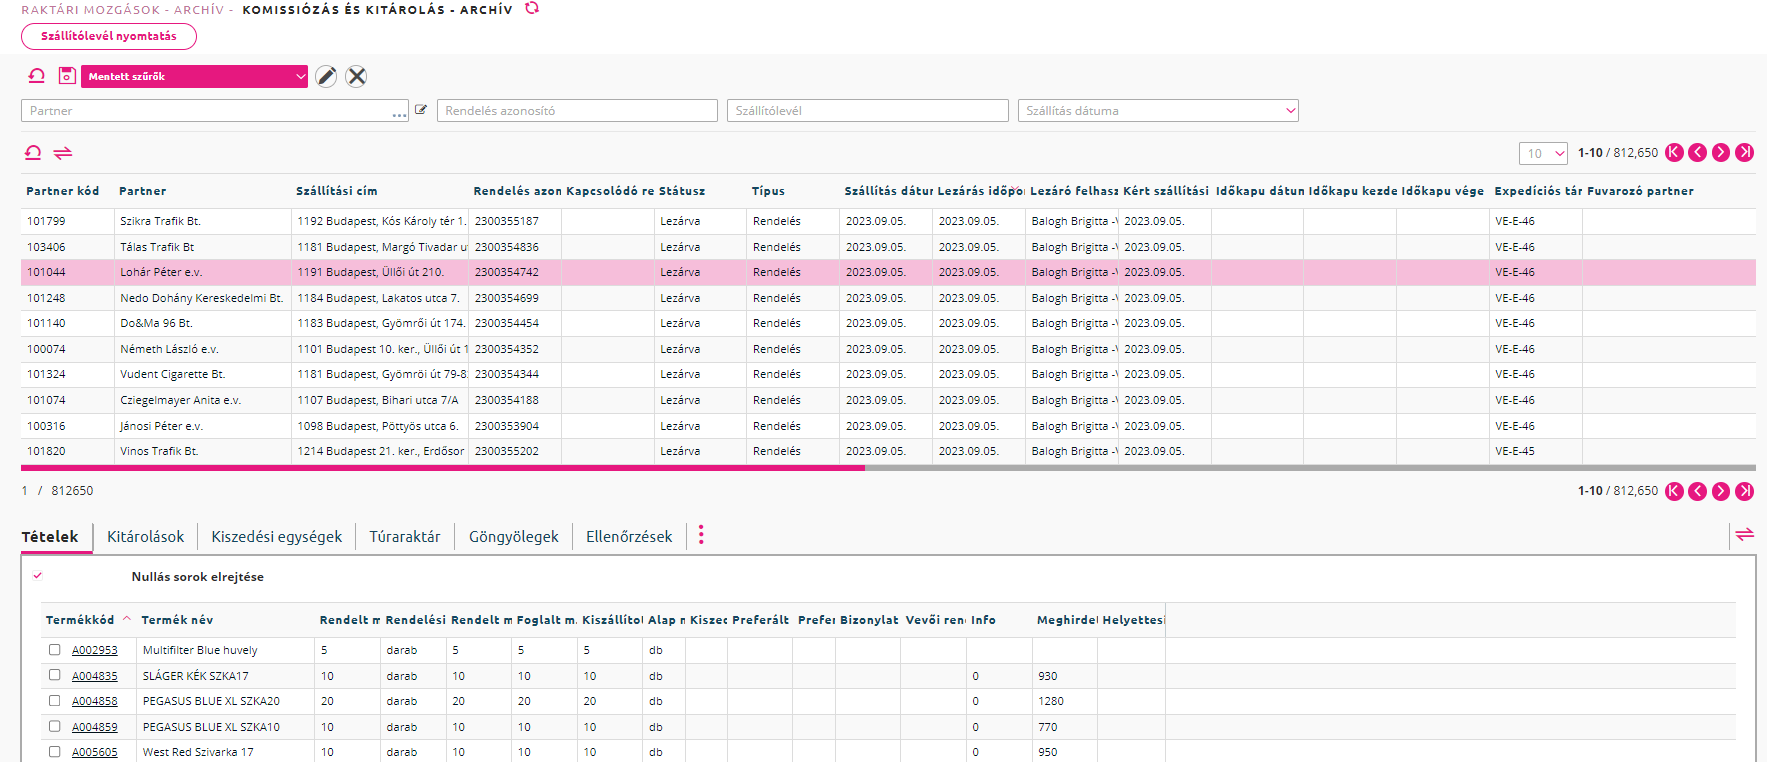Click the edit icon next to the Partner field

click(421, 110)
